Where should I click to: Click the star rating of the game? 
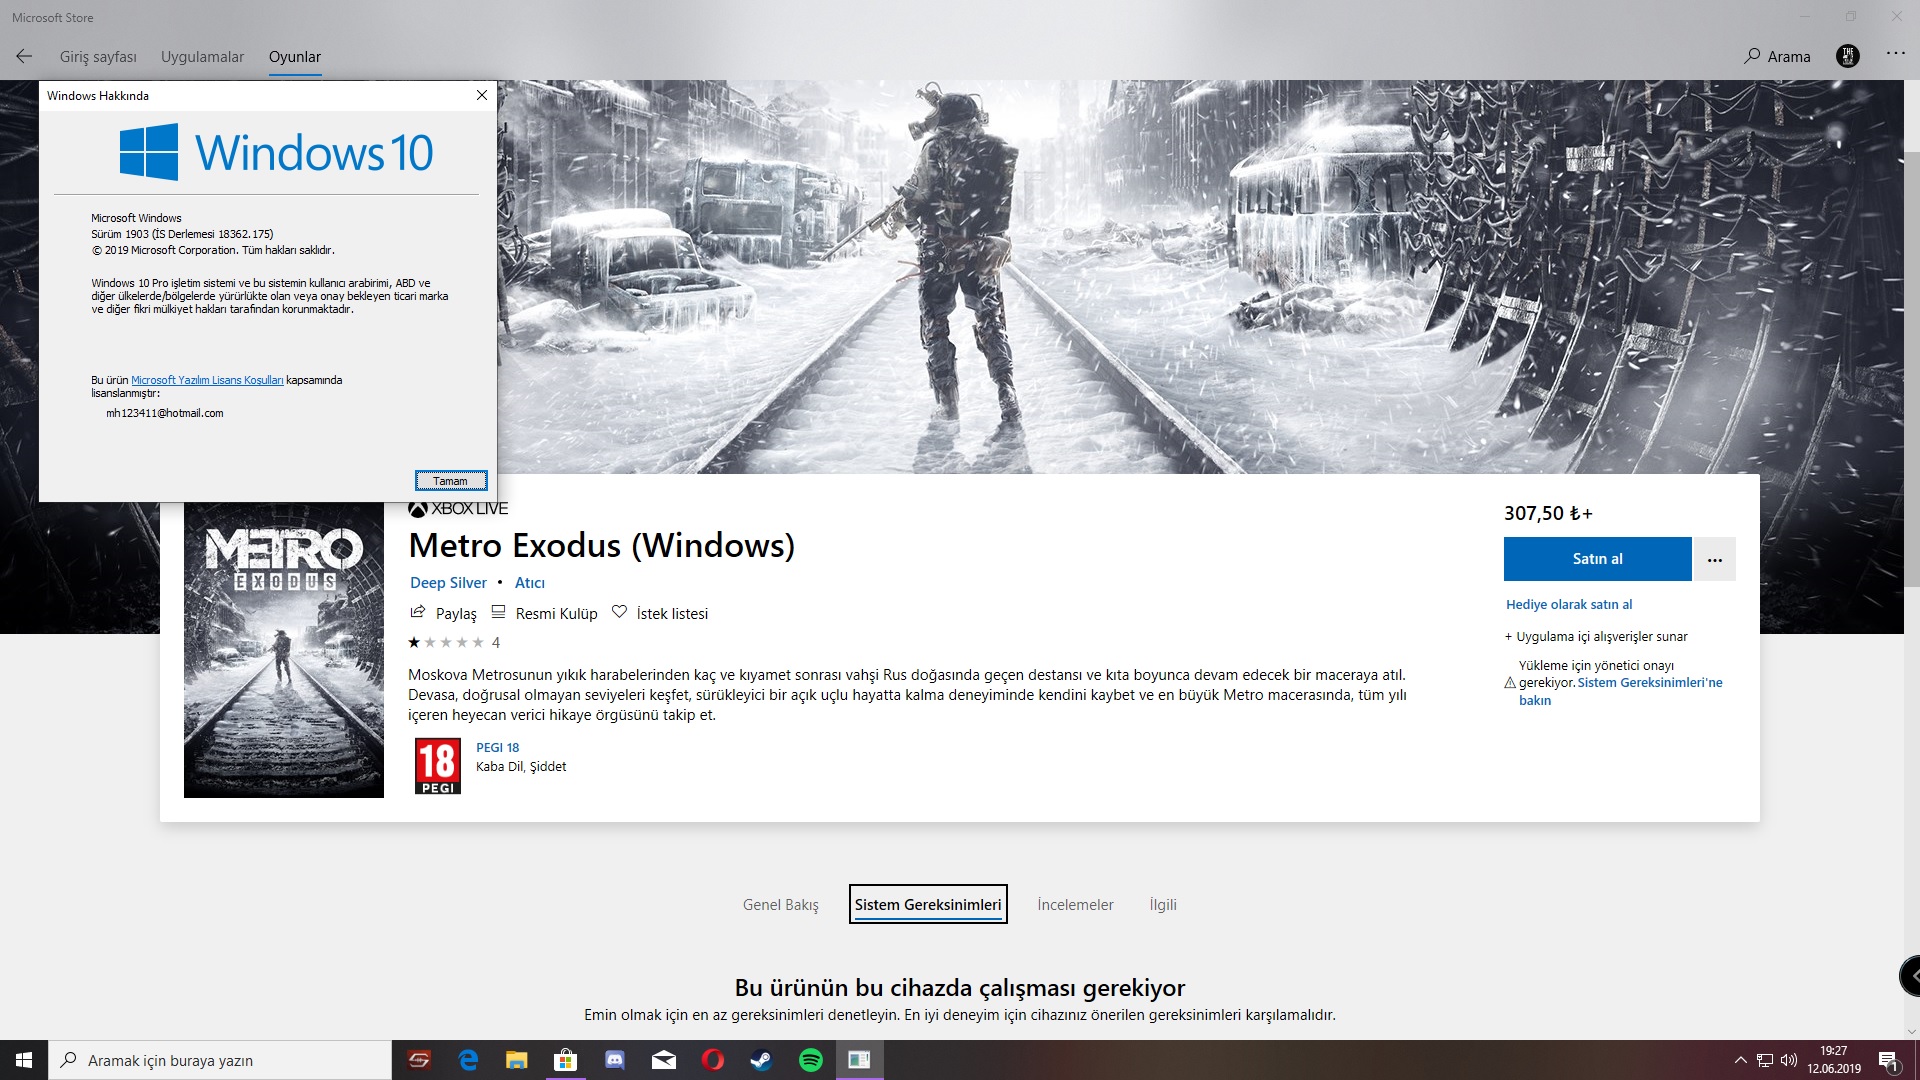tap(446, 642)
